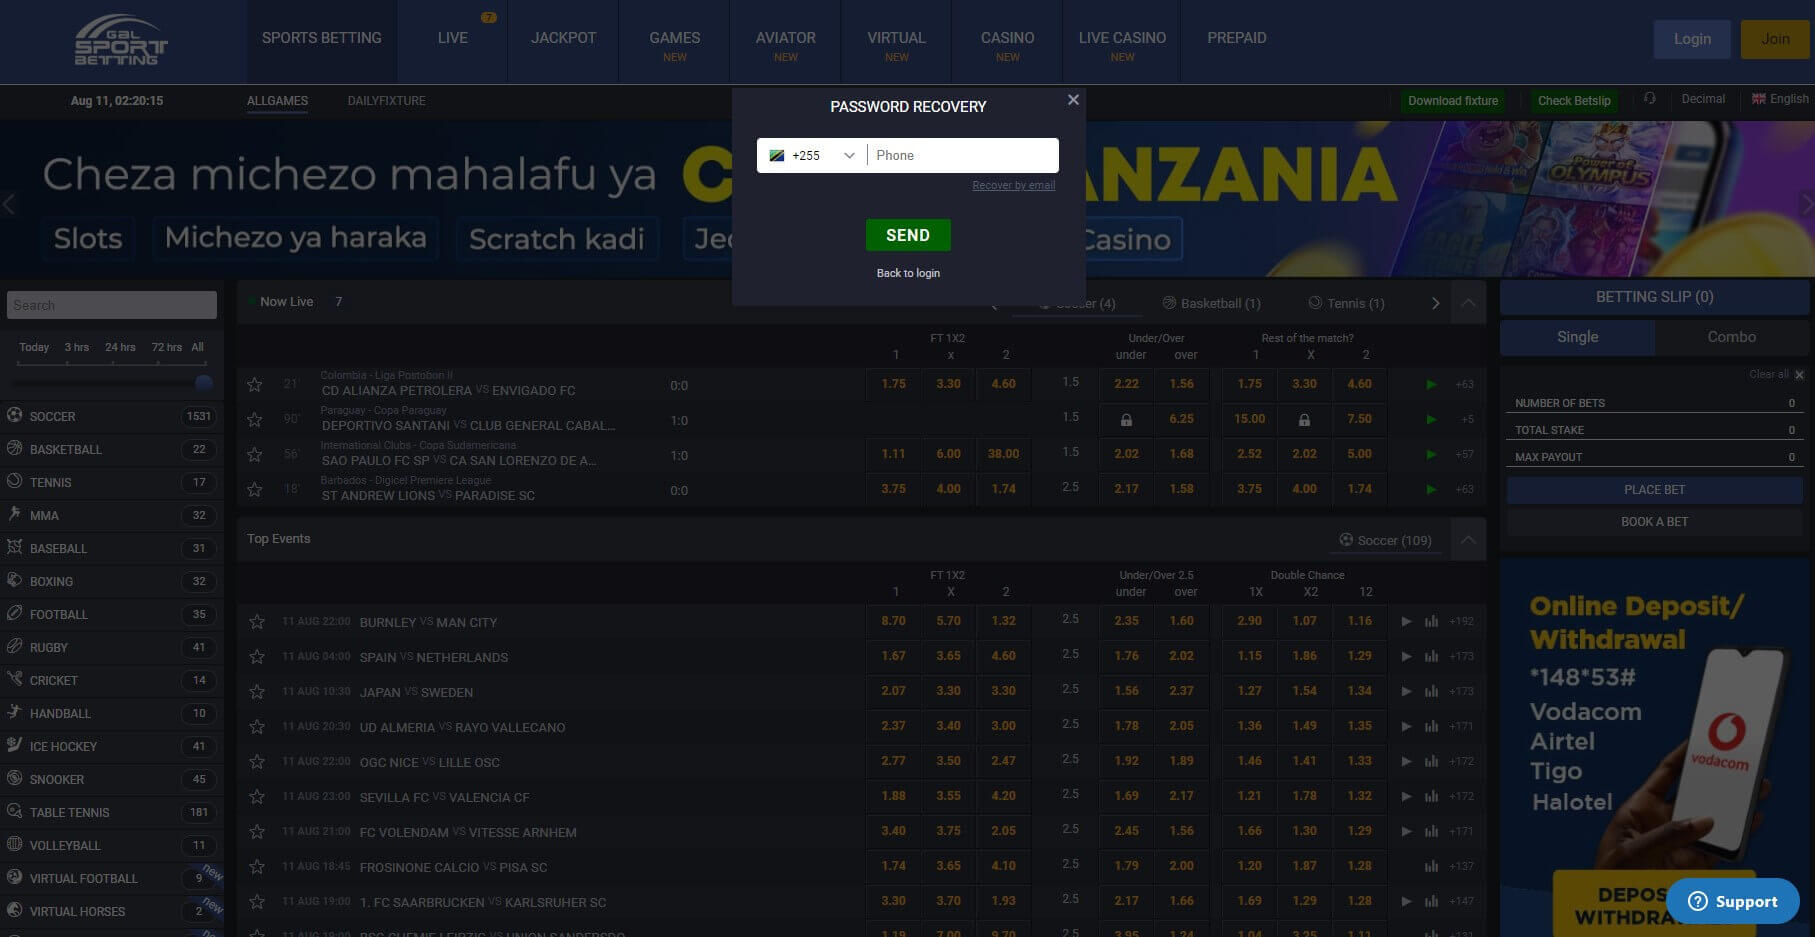Open the Decimal odds format dropdown
The height and width of the screenshot is (937, 1815).
tap(1703, 99)
